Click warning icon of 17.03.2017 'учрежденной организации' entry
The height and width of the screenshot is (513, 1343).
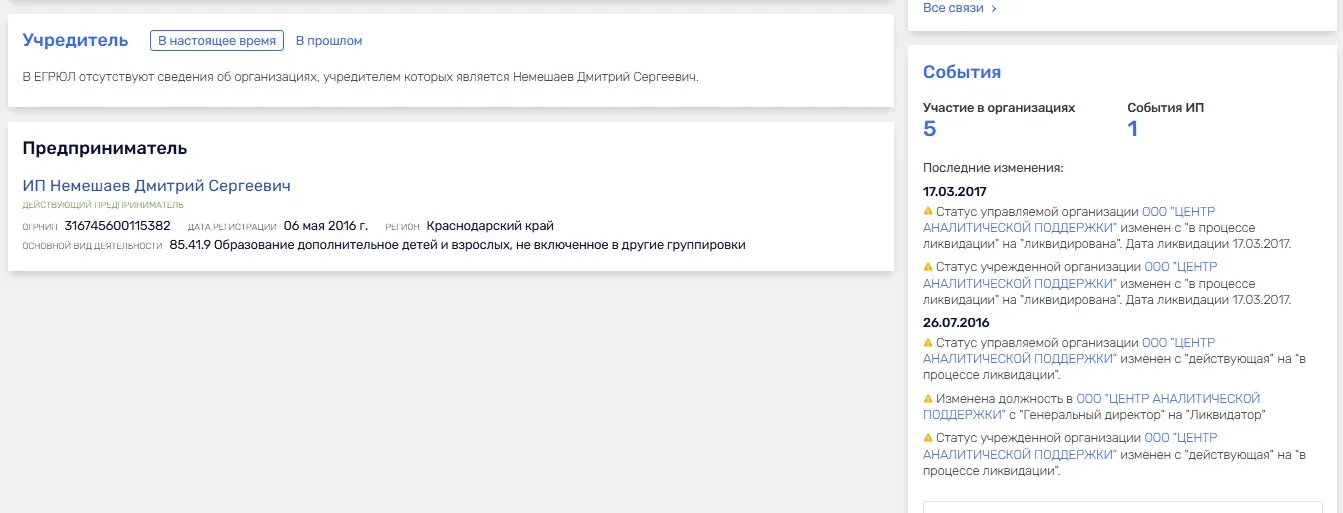click(x=928, y=268)
